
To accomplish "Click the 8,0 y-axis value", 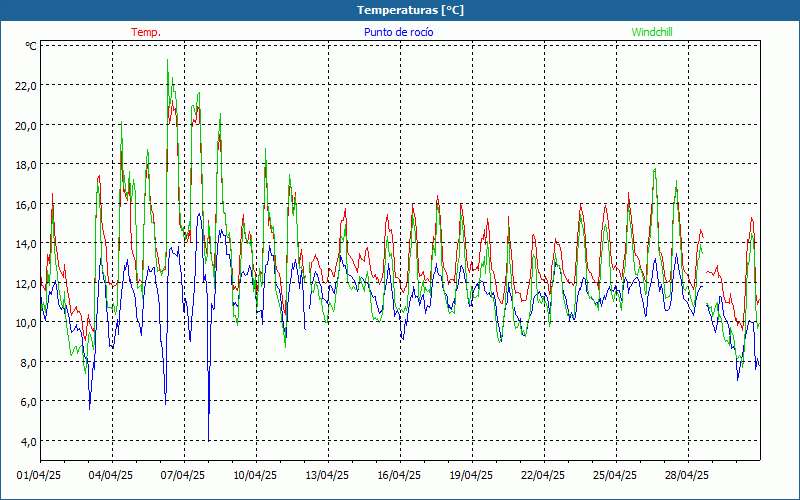I will [29, 363].
